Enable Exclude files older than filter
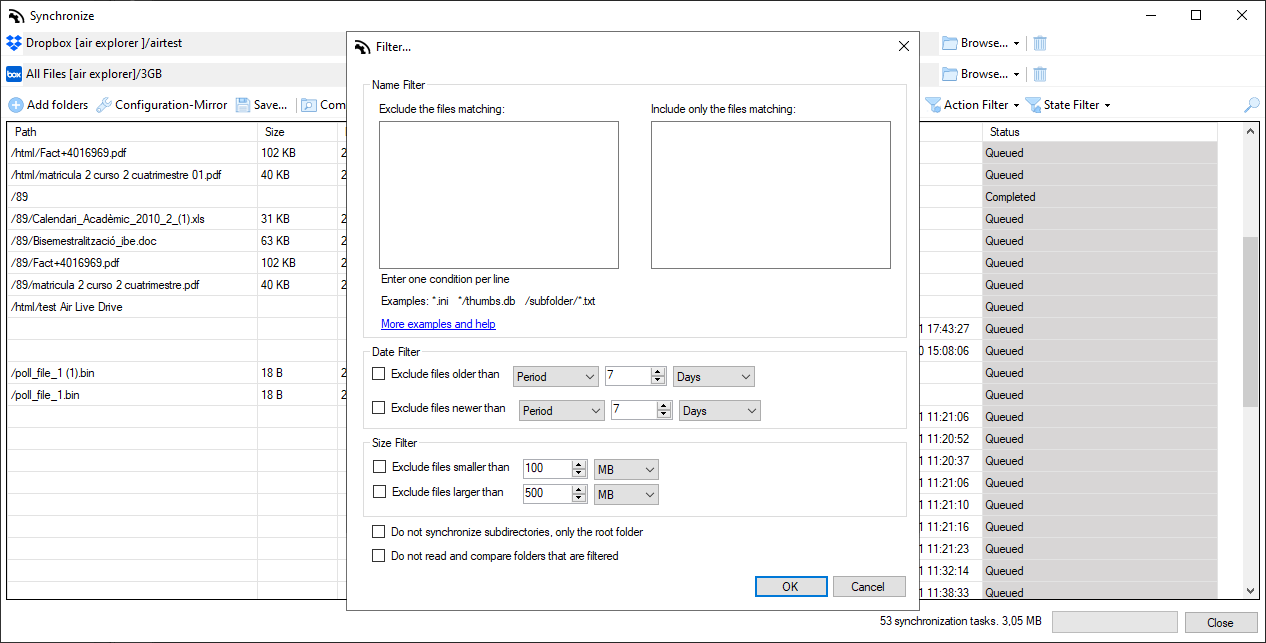Viewport: 1266px width, 643px height. [378, 373]
